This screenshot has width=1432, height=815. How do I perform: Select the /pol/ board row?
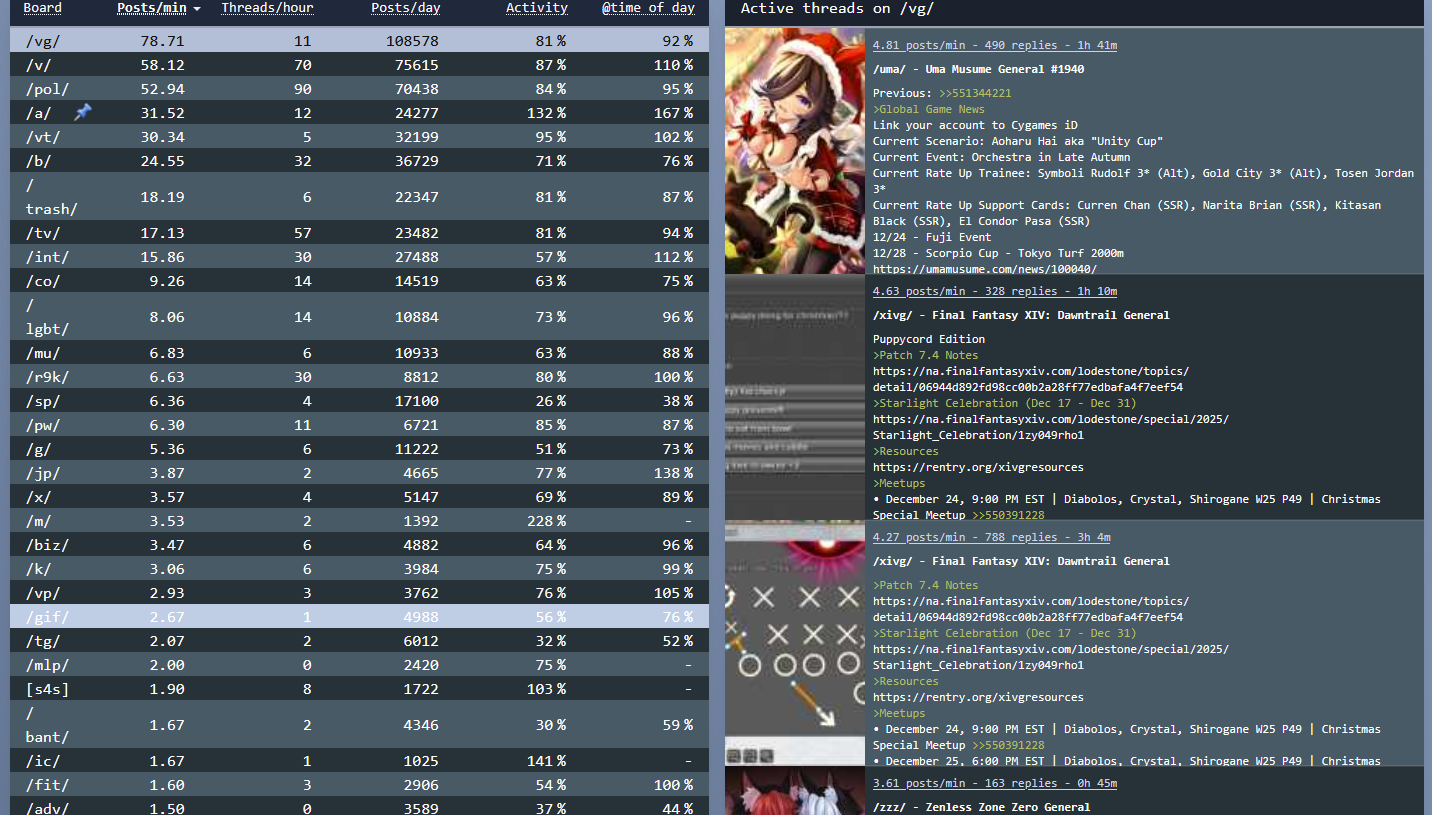click(x=360, y=89)
